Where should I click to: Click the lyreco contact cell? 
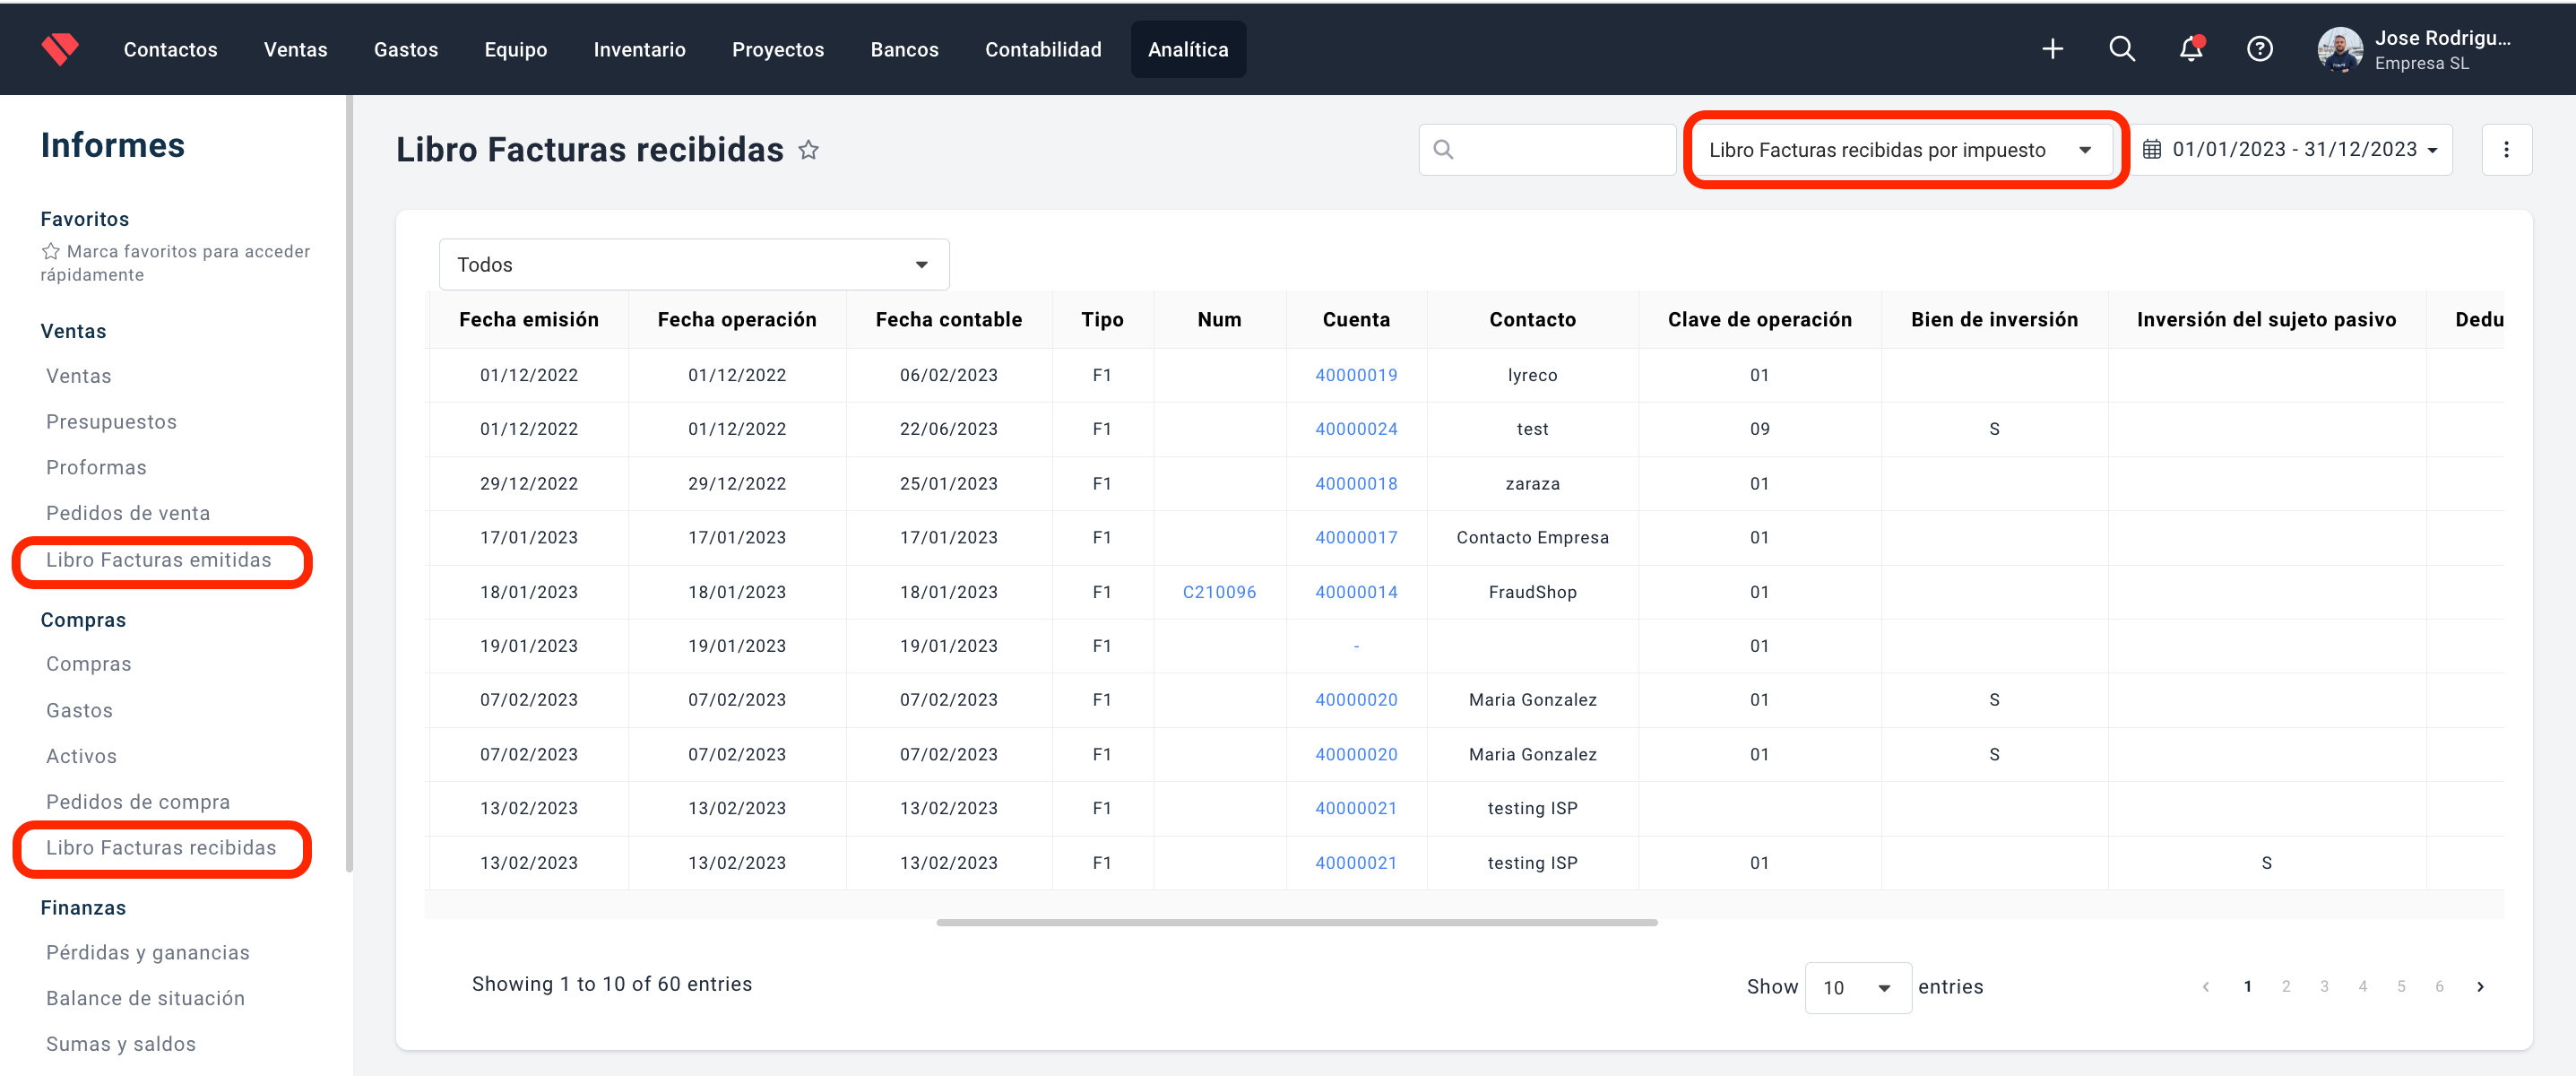tap(1532, 375)
